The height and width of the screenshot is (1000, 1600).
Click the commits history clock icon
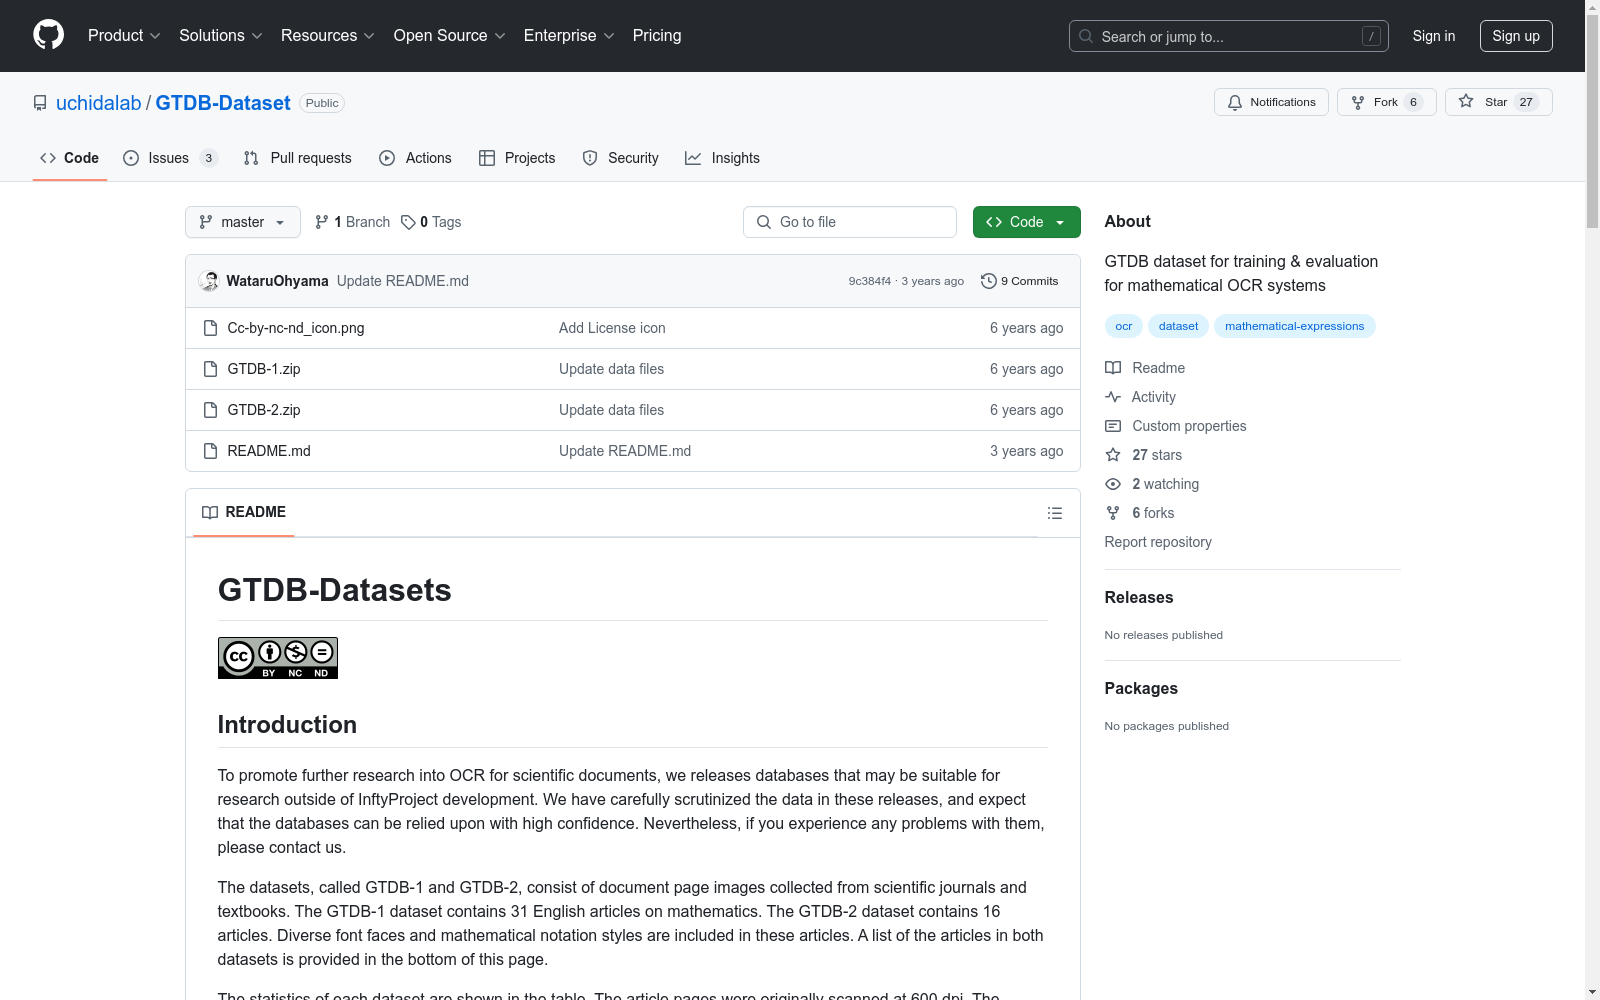click(x=989, y=281)
